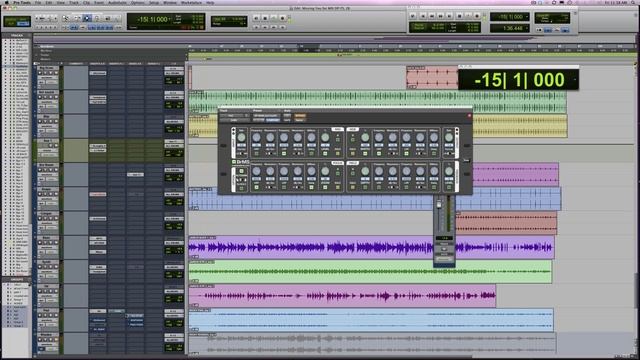Enable Spot edit mode
The image size is (640, 360).
[23, 19]
